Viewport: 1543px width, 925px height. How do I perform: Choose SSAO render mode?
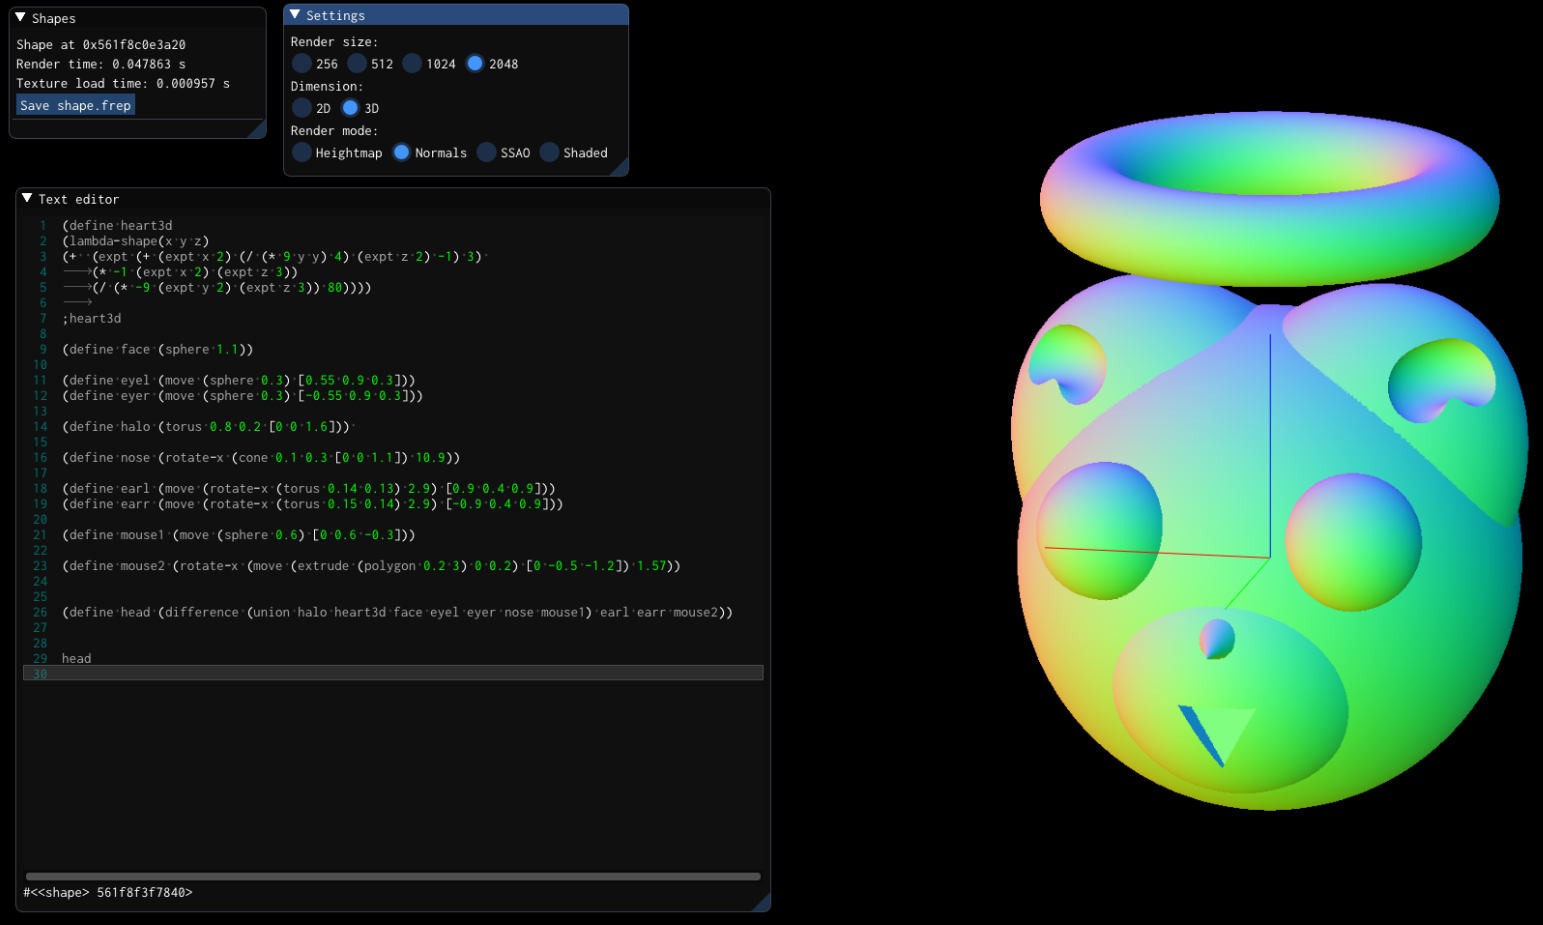tap(487, 153)
